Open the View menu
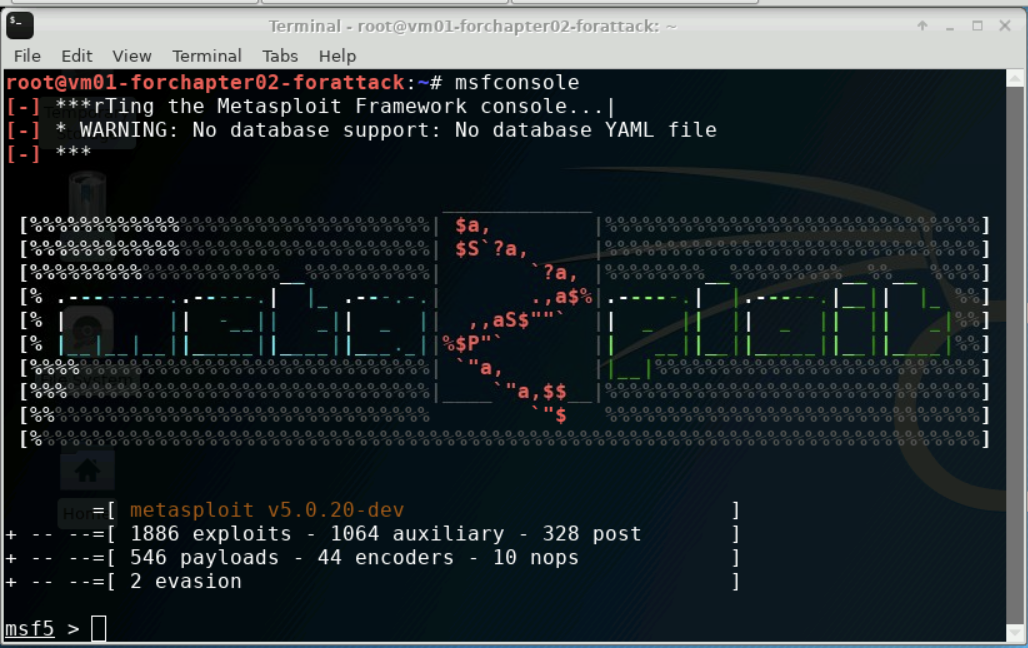The height and width of the screenshot is (648, 1028). (132, 56)
